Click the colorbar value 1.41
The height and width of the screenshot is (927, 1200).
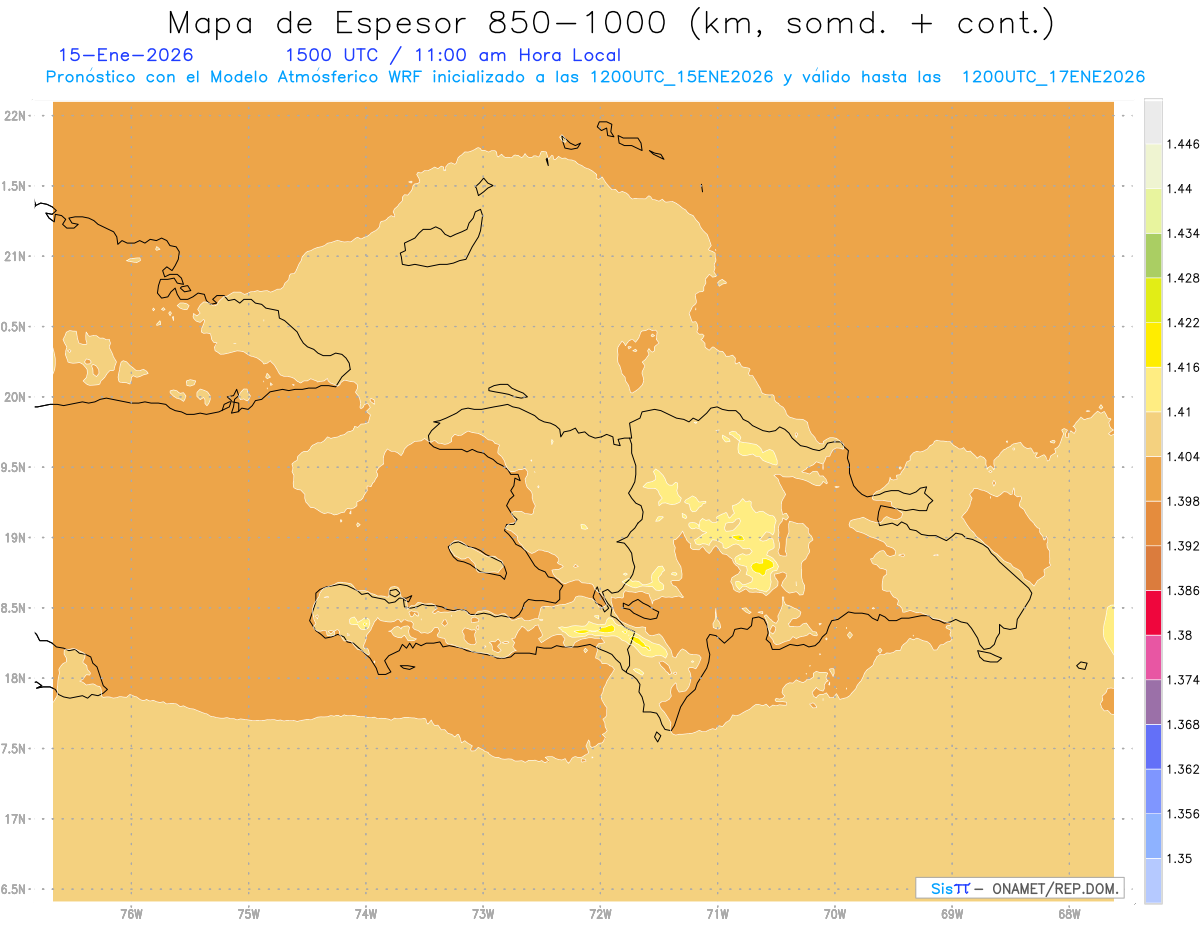click(x=1181, y=412)
